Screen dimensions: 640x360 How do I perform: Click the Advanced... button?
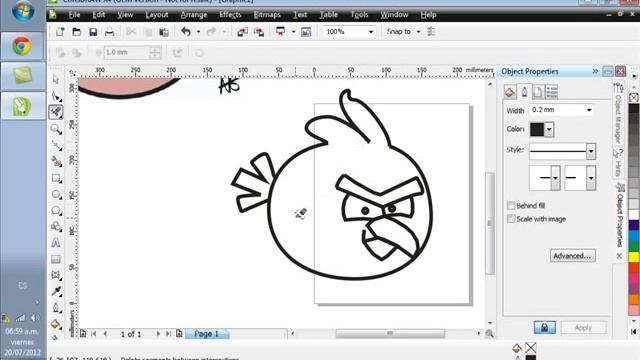click(573, 256)
